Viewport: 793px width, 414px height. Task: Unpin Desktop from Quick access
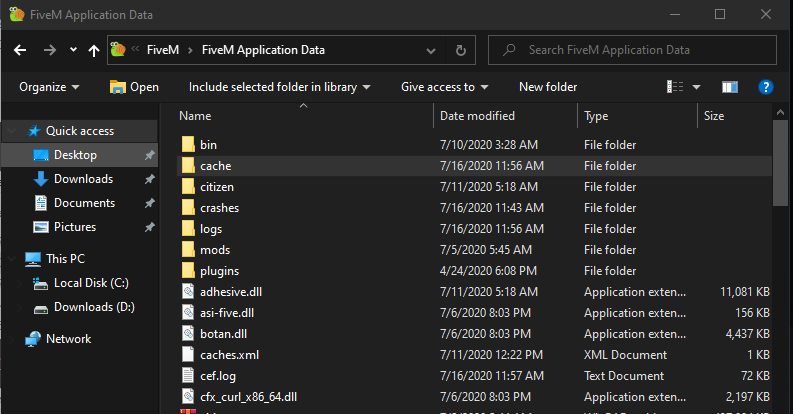[x=149, y=155]
